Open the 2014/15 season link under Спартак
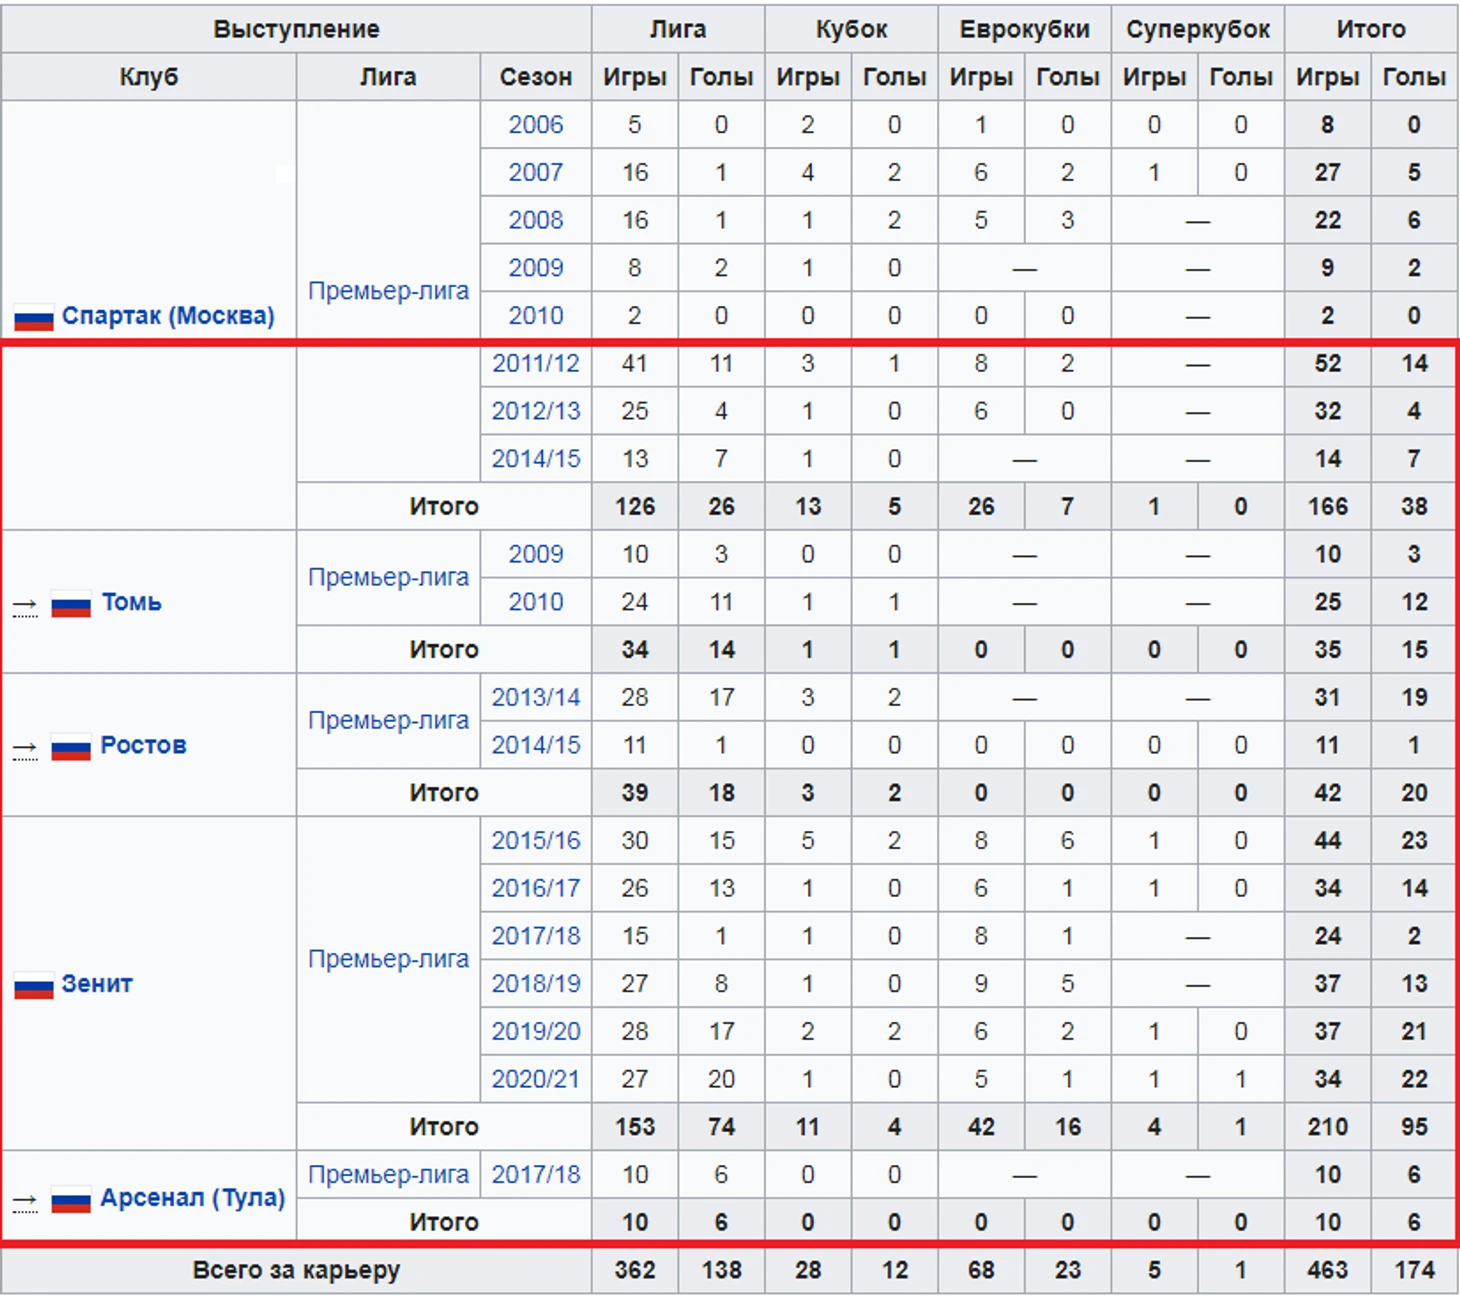The image size is (1460, 1297). (536, 459)
